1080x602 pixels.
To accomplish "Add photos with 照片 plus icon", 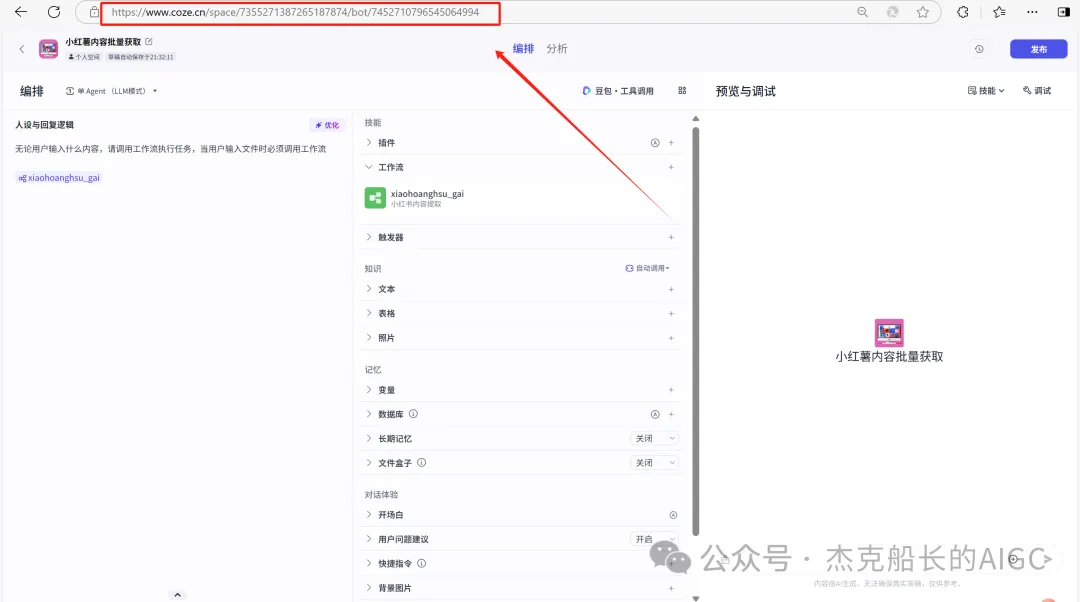I will click(x=671, y=338).
